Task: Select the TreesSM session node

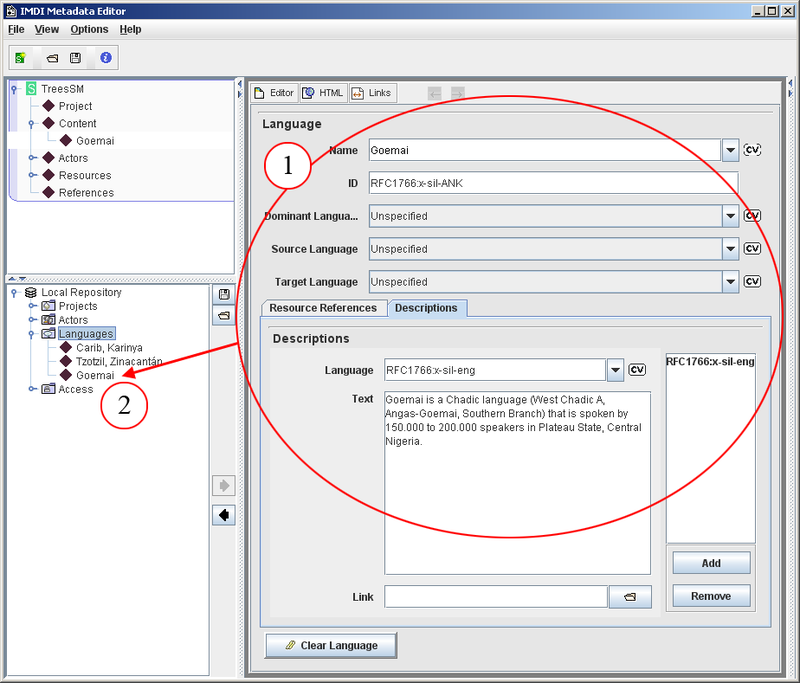Action: coord(62,89)
